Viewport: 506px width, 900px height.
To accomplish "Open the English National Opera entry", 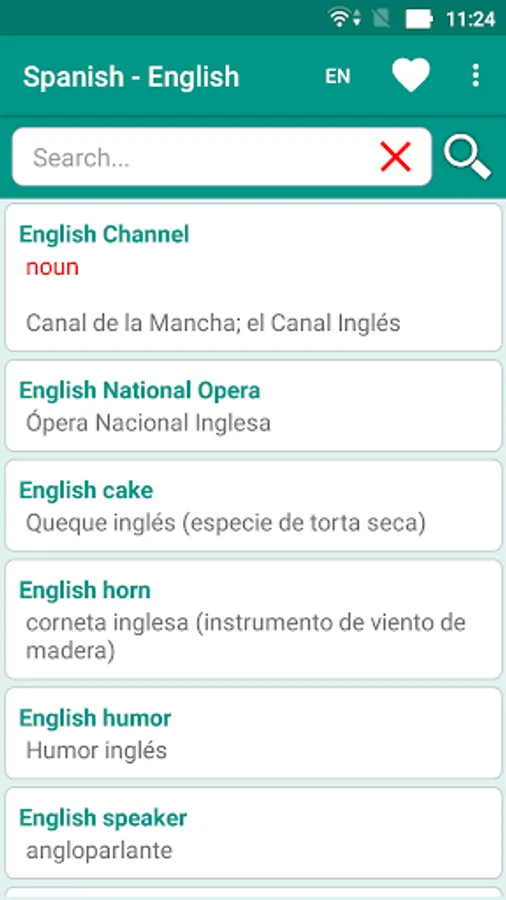I will point(254,405).
